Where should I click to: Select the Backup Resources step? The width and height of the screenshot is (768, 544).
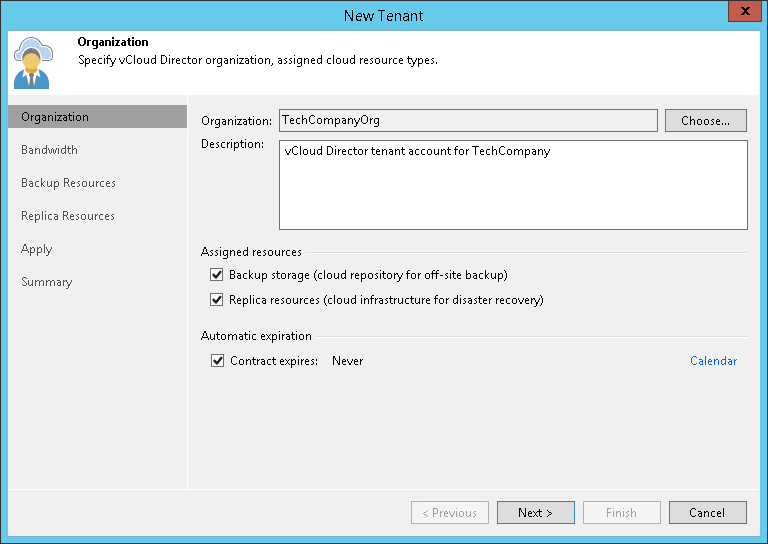68,183
